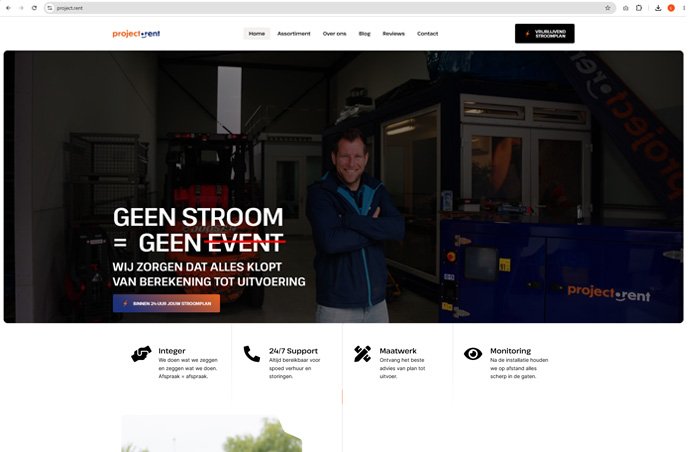Reload the page with the refresh icon

tap(34, 8)
